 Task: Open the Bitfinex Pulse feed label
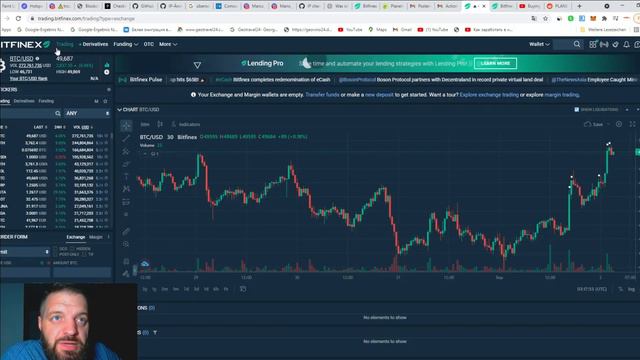click(146, 80)
